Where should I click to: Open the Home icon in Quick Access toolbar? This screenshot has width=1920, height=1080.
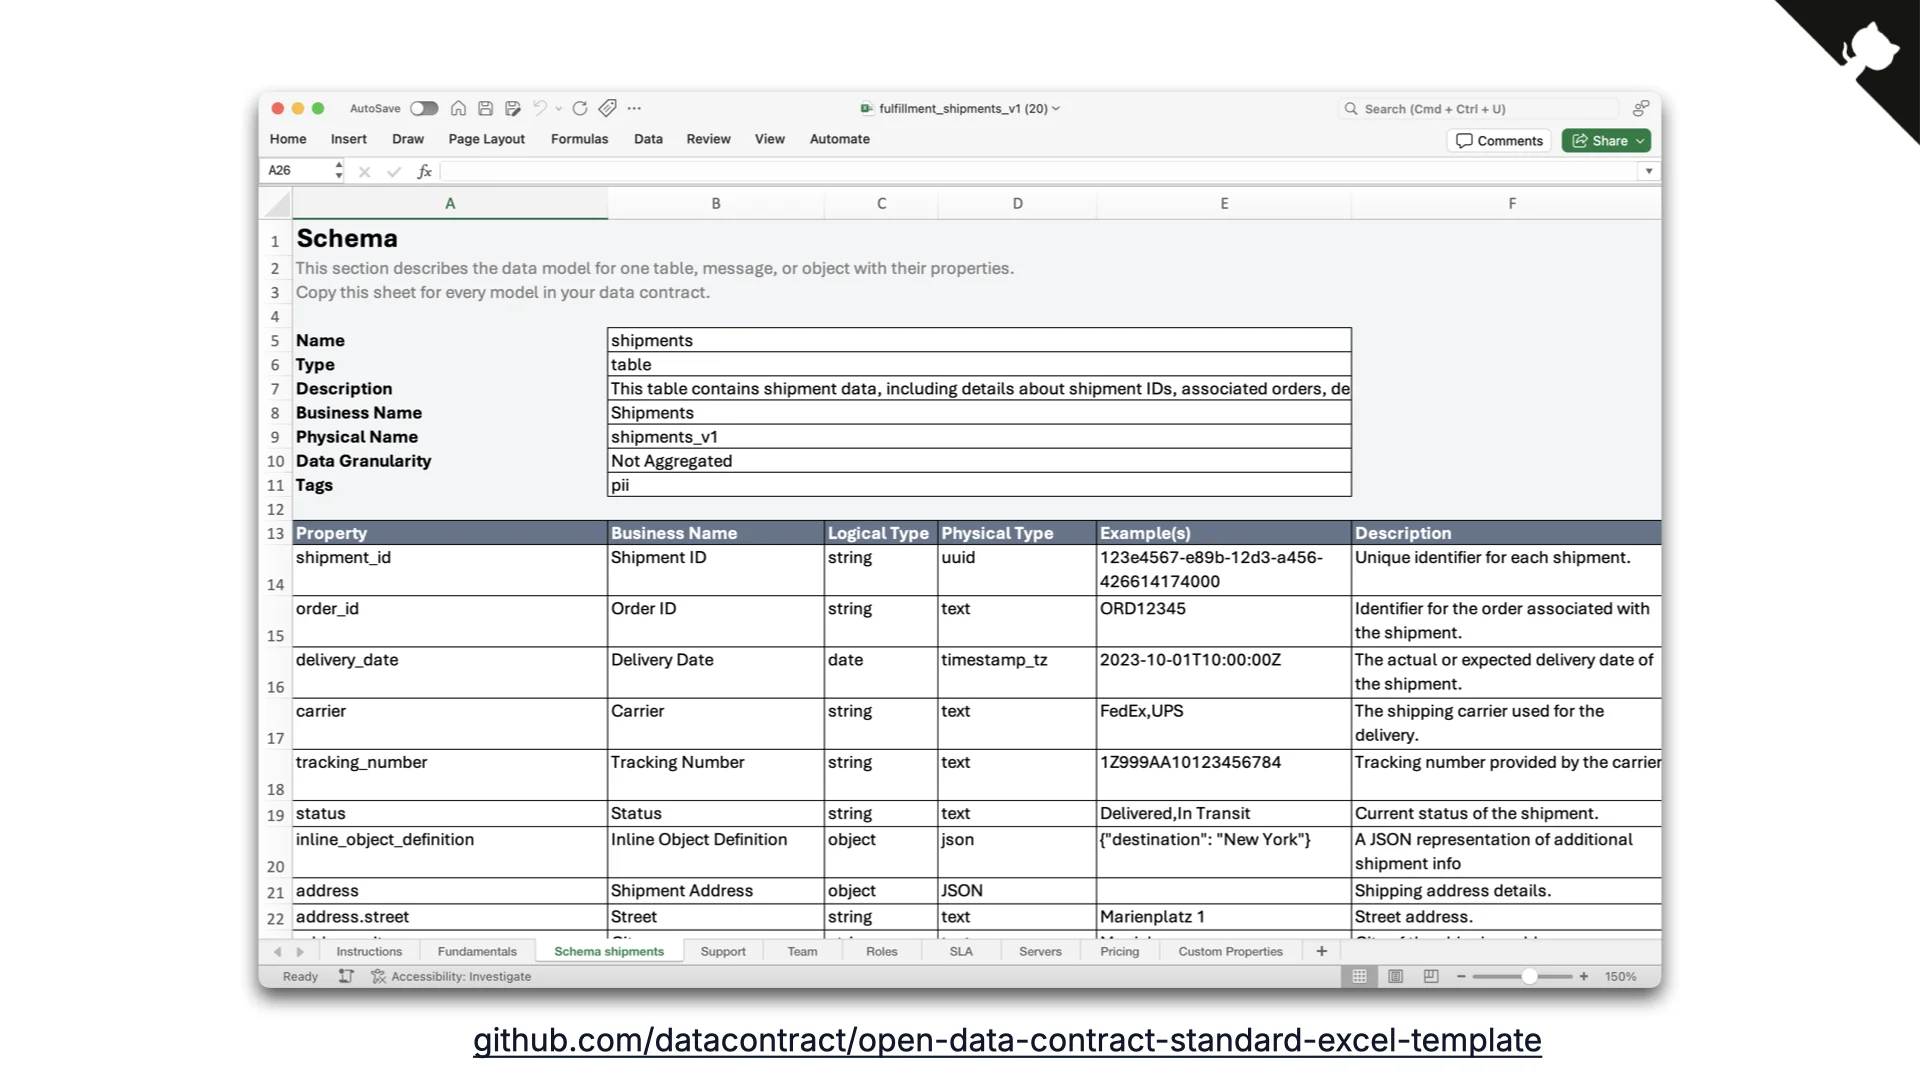459,108
